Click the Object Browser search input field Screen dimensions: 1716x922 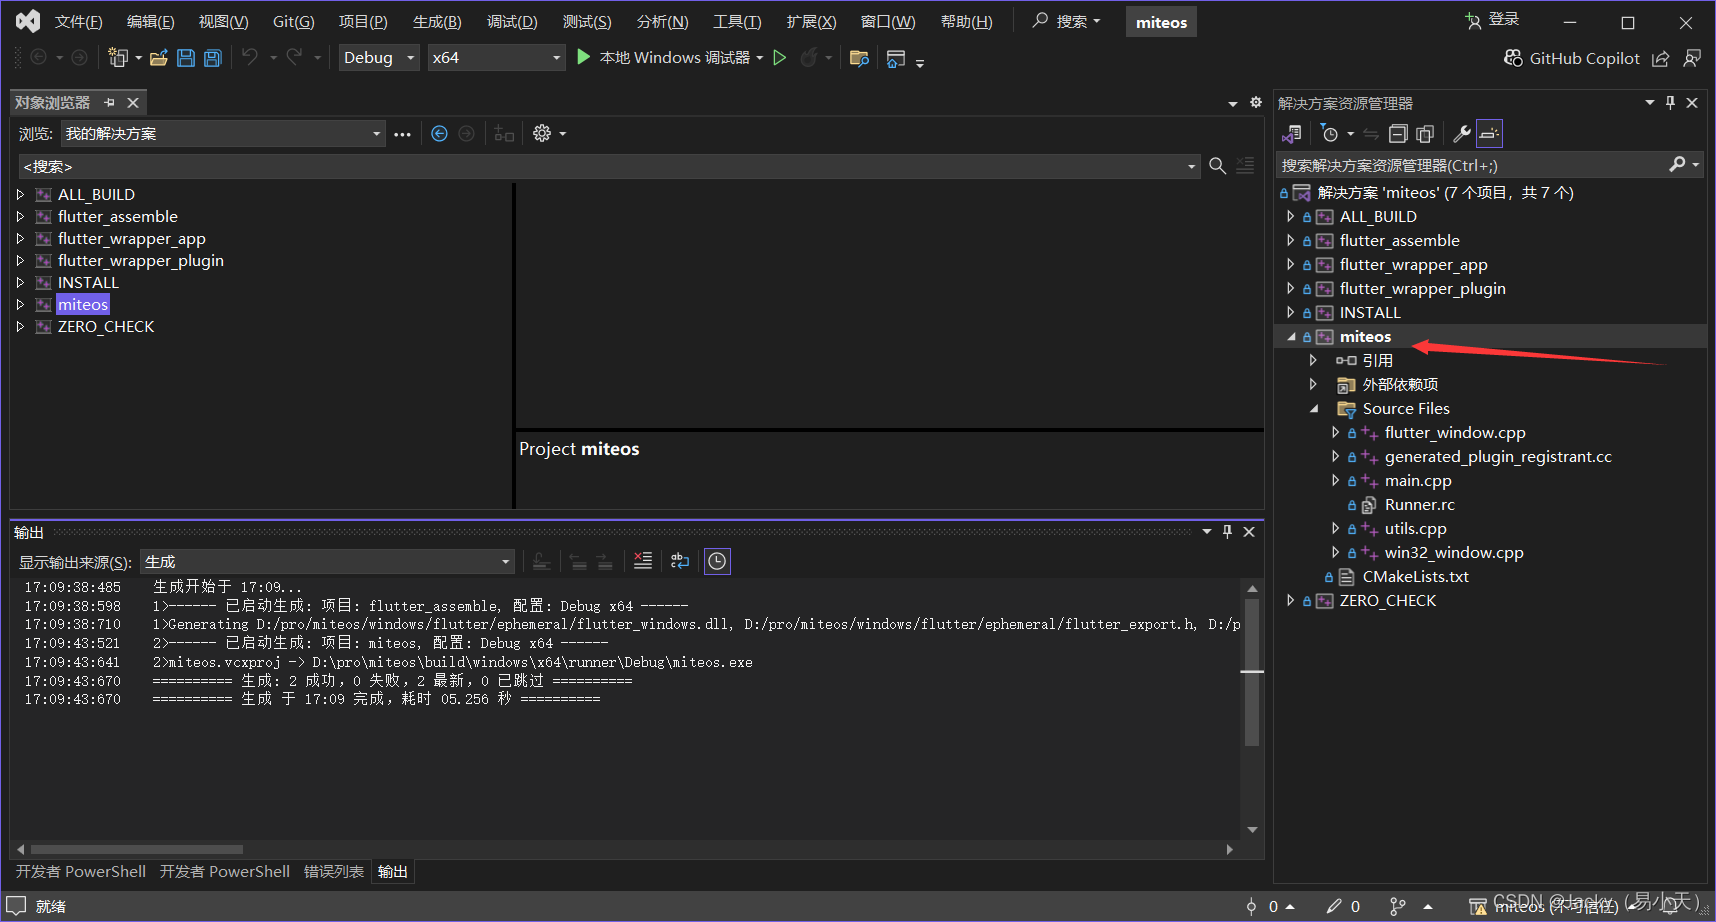pos(609,166)
